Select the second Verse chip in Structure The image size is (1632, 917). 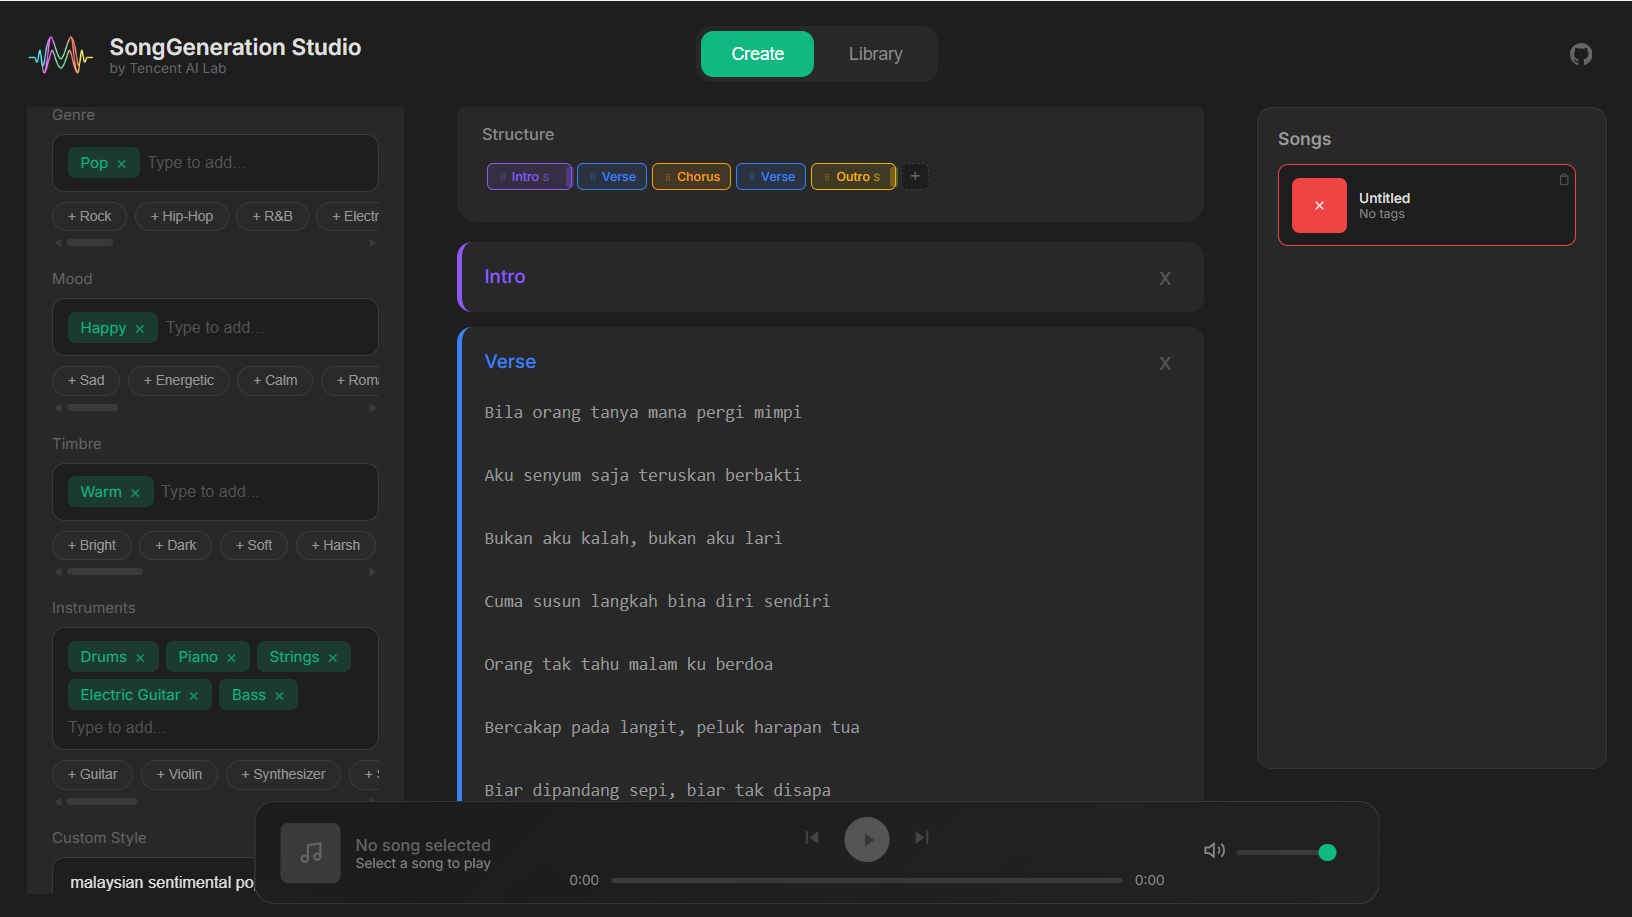(771, 177)
